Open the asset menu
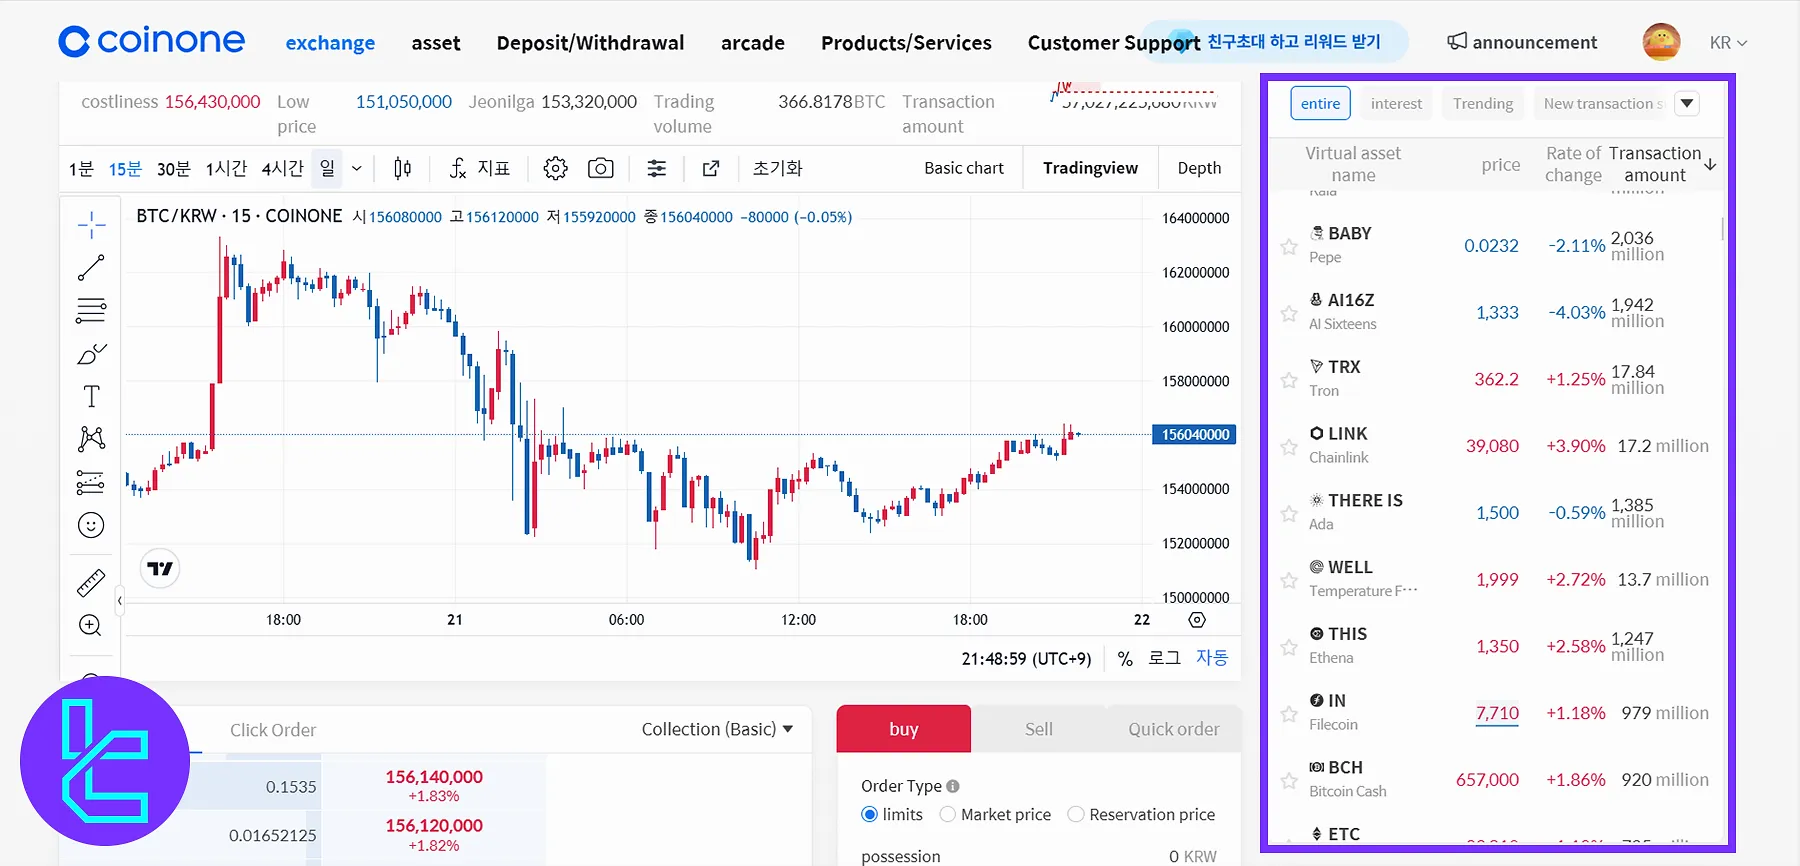Image resolution: width=1800 pixels, height=866 pixels. pyautogui.click(x=436, y=42)
